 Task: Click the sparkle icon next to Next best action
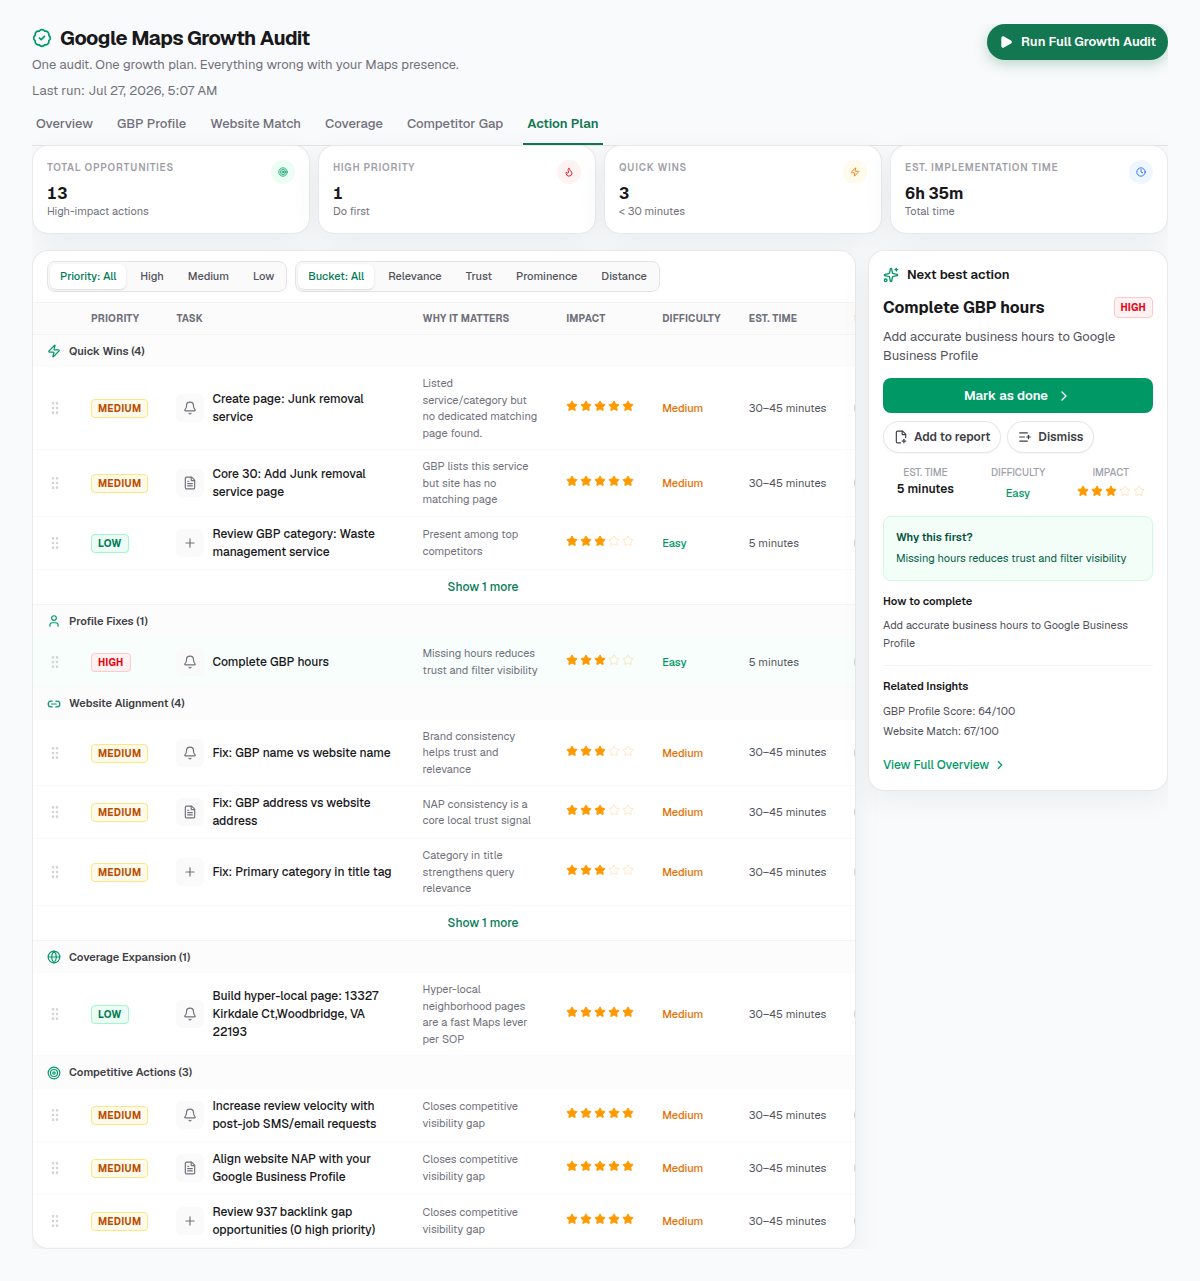coord(891,275)
